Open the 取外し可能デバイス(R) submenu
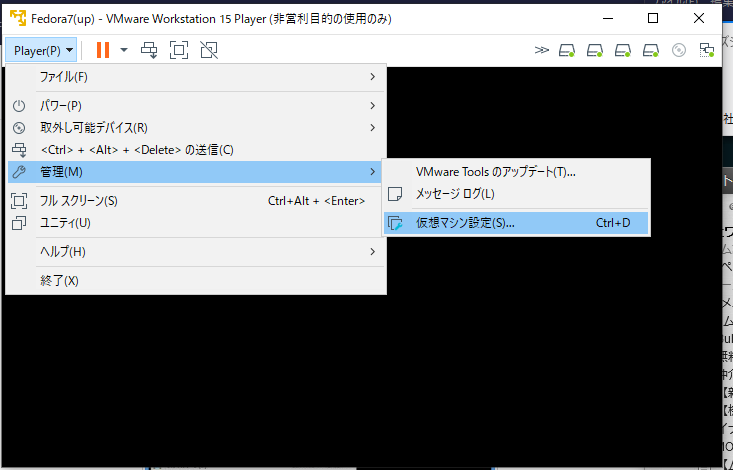The image size is (733, 470). click(x=196, y=128)
